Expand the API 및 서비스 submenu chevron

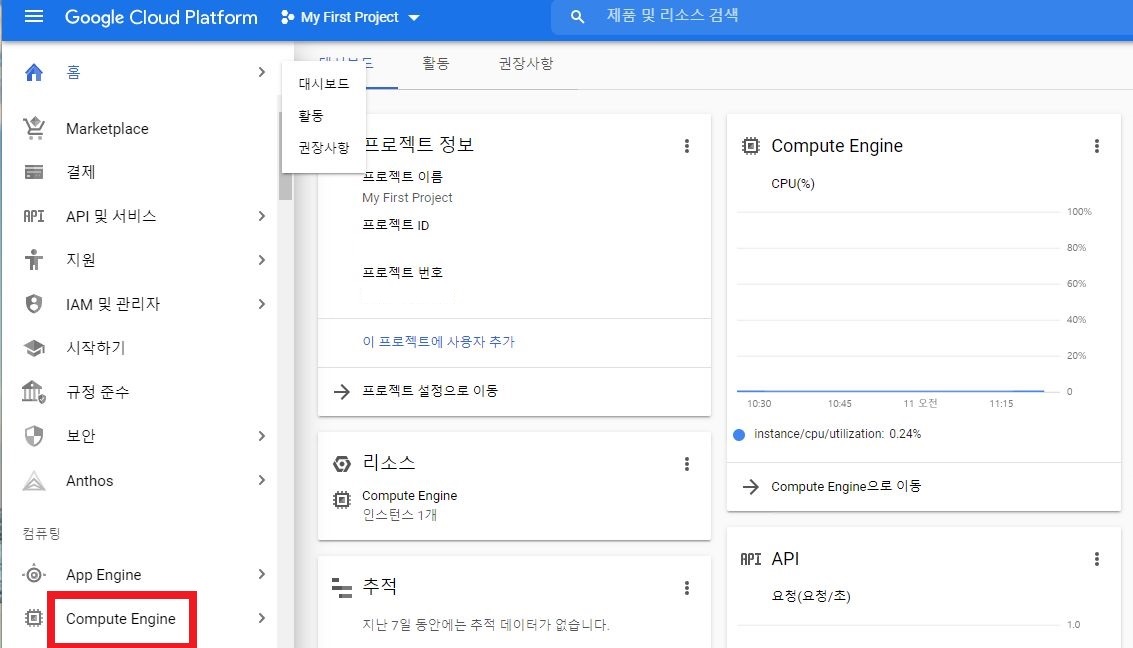pyautogui.click(x=262, y=216)
